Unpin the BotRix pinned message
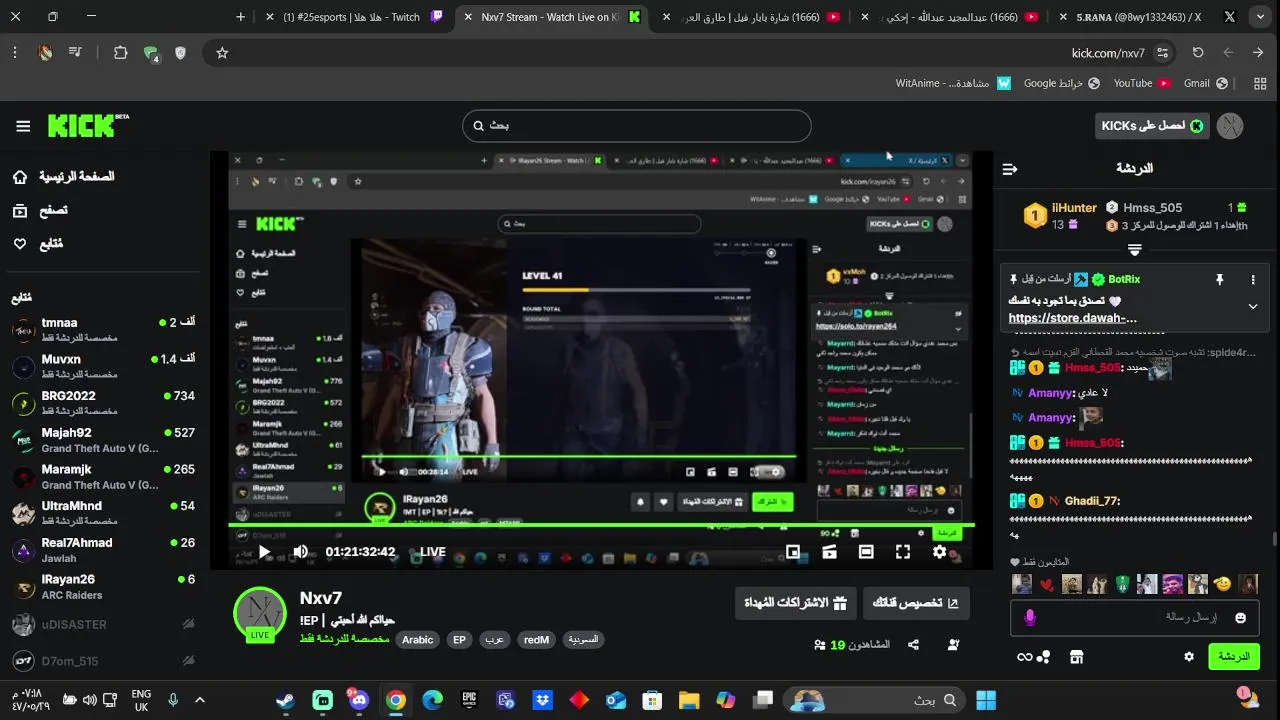The image size is (1280, 720). coord(1219,280)
